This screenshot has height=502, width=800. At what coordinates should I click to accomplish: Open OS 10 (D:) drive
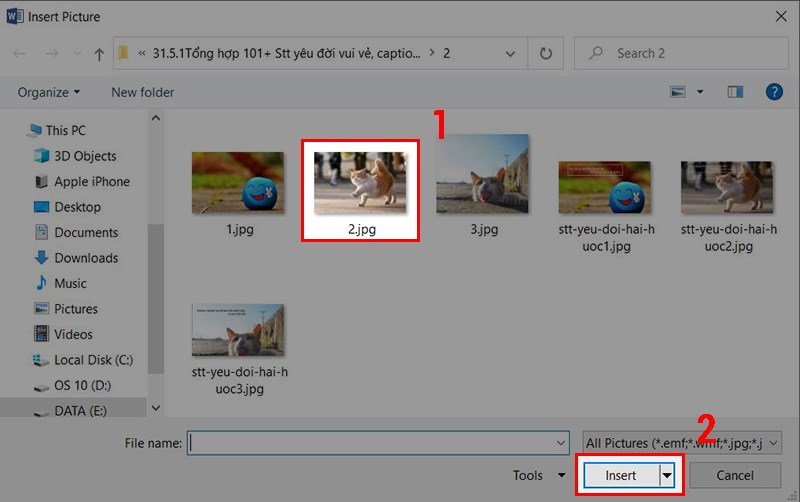(83, 386)
